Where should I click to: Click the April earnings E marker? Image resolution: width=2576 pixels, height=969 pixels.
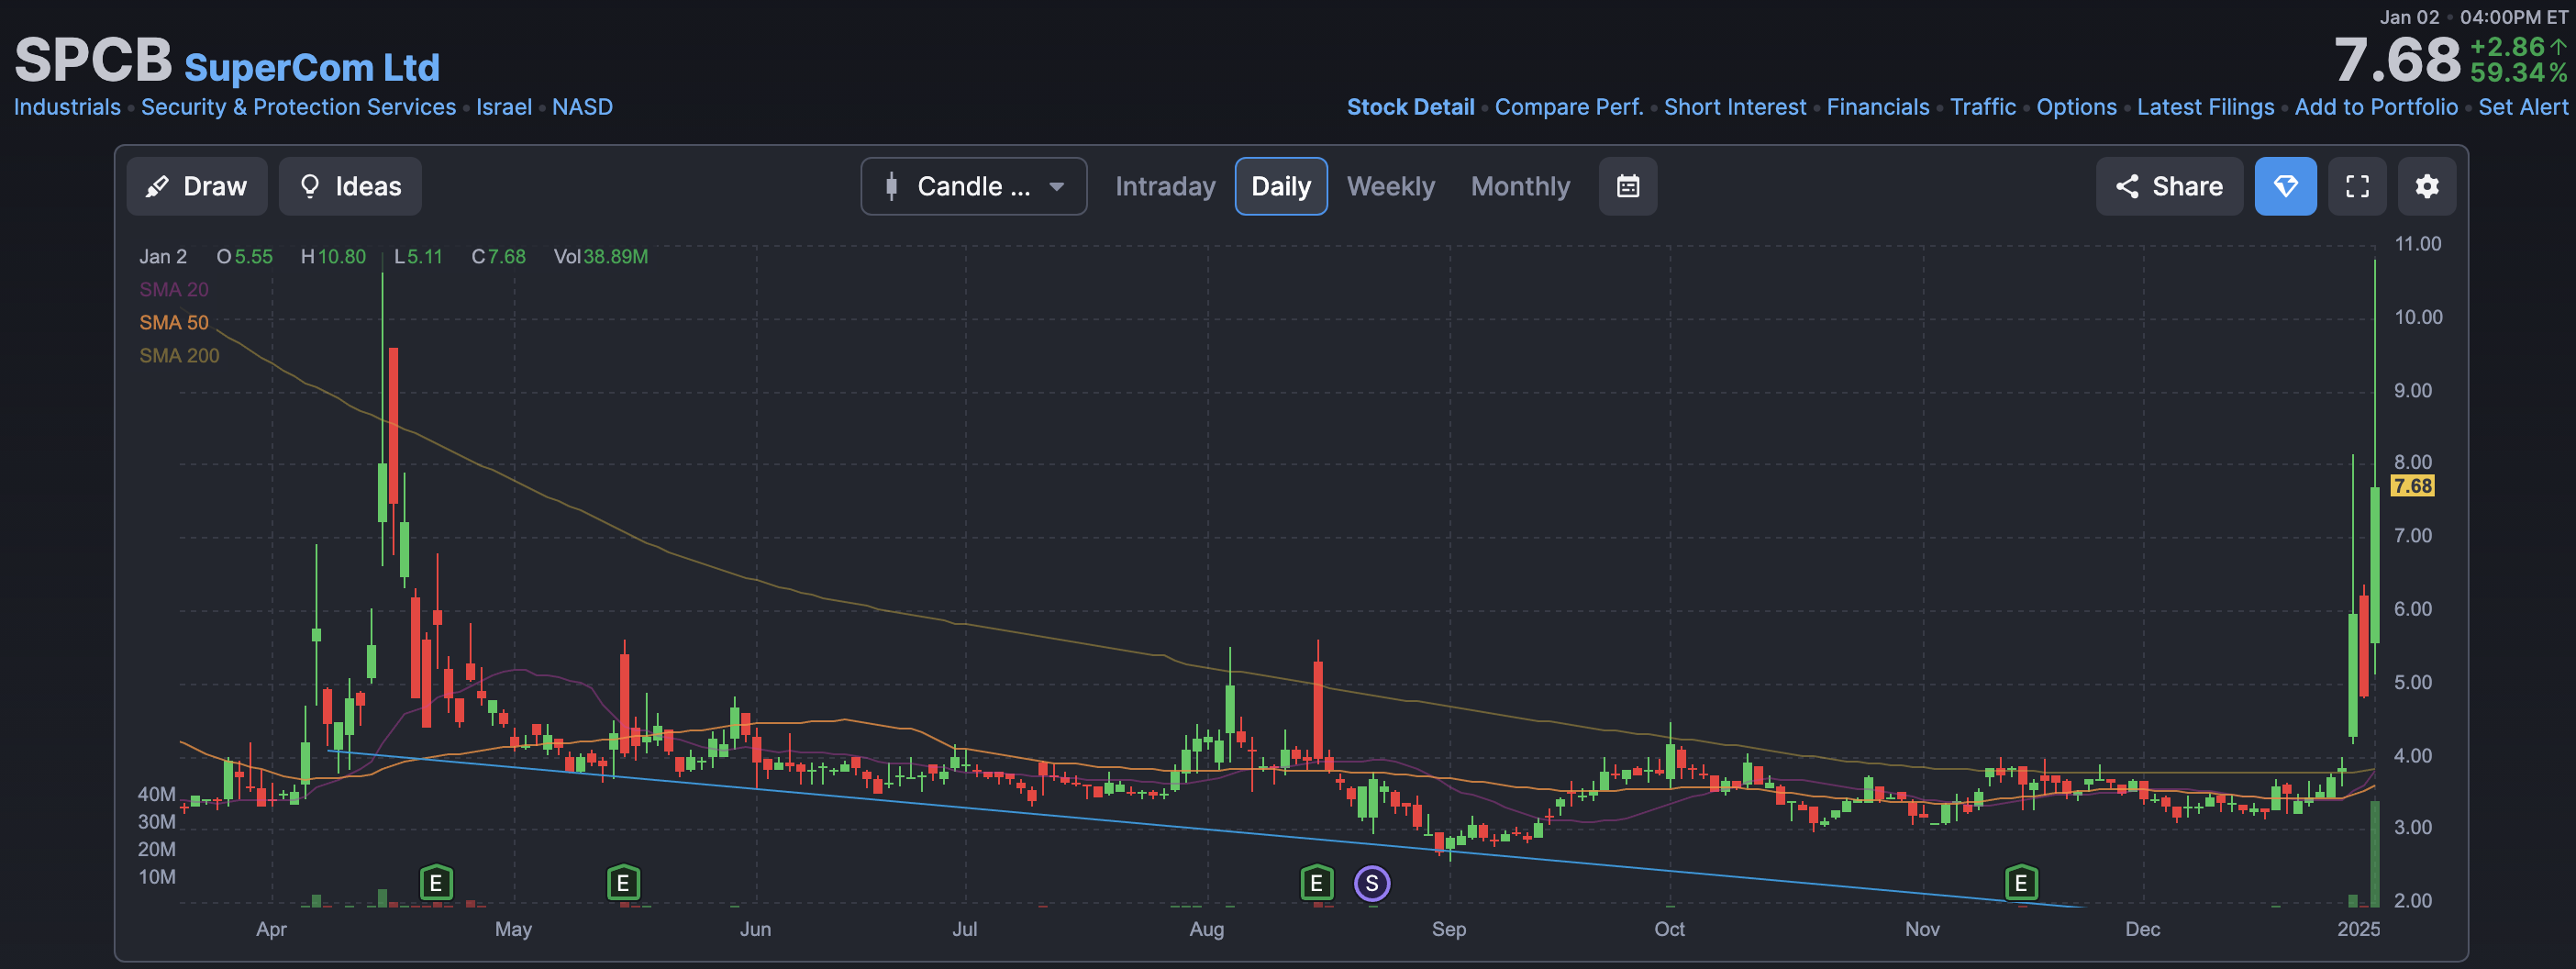(436, 883)
